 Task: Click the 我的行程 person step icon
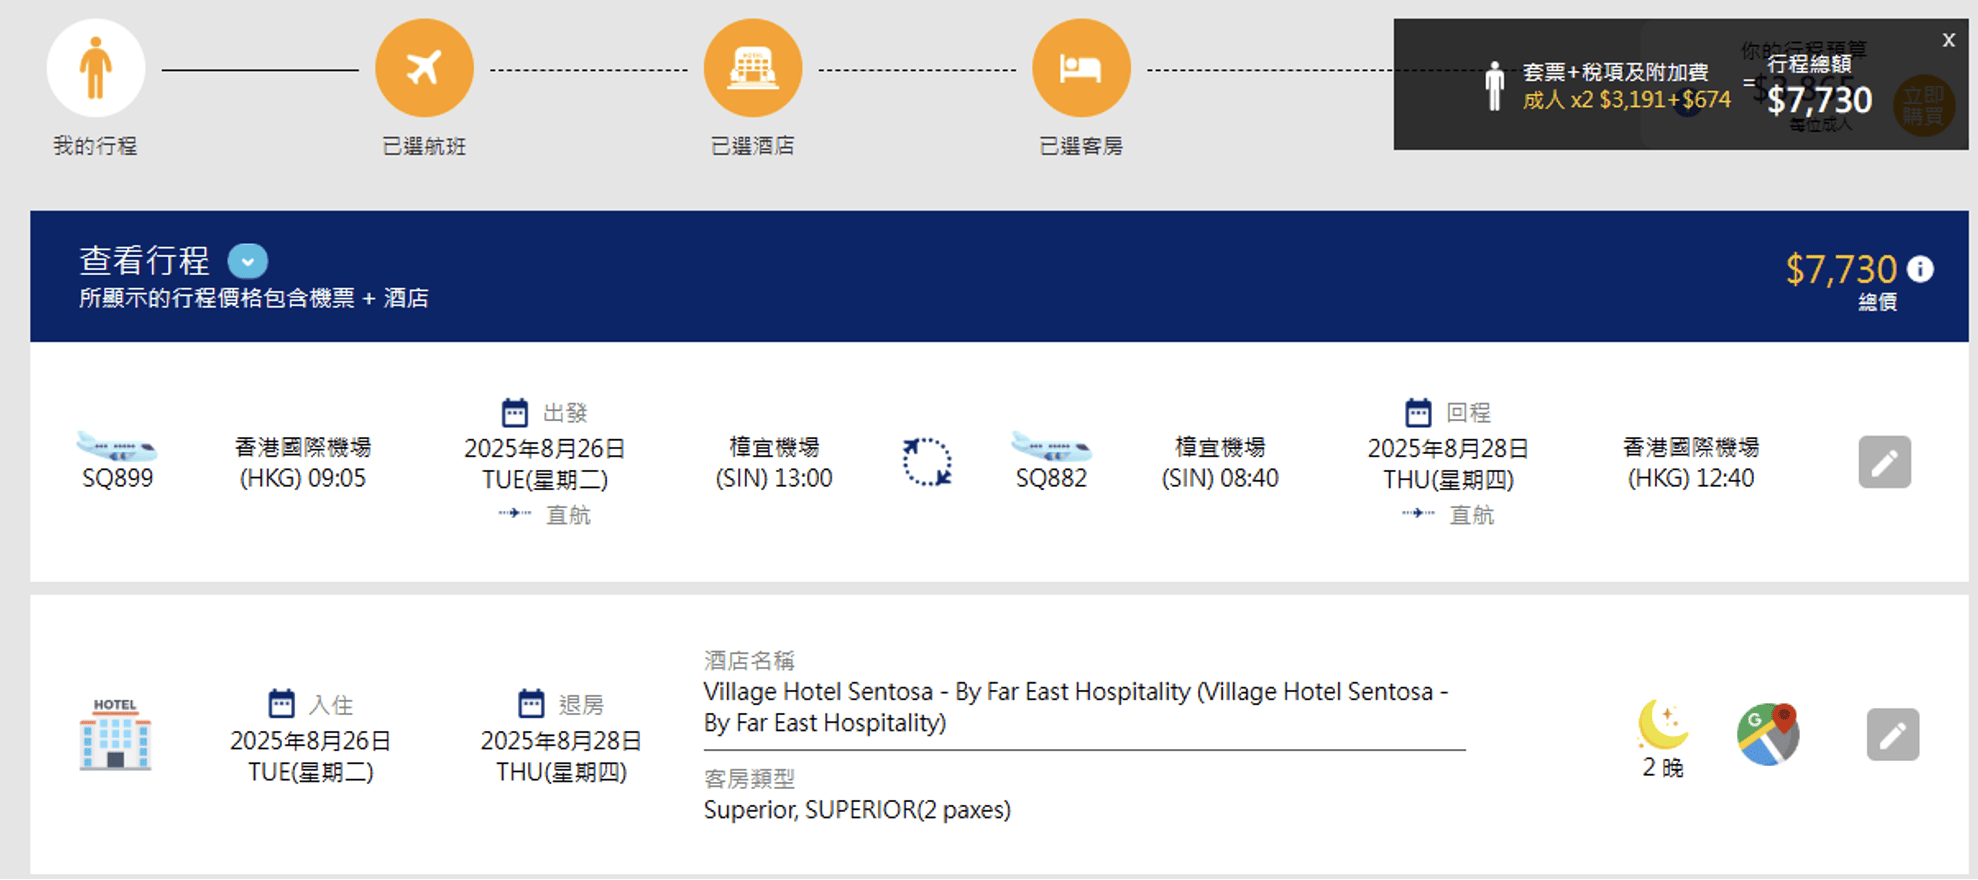click(x=96, y=68)
